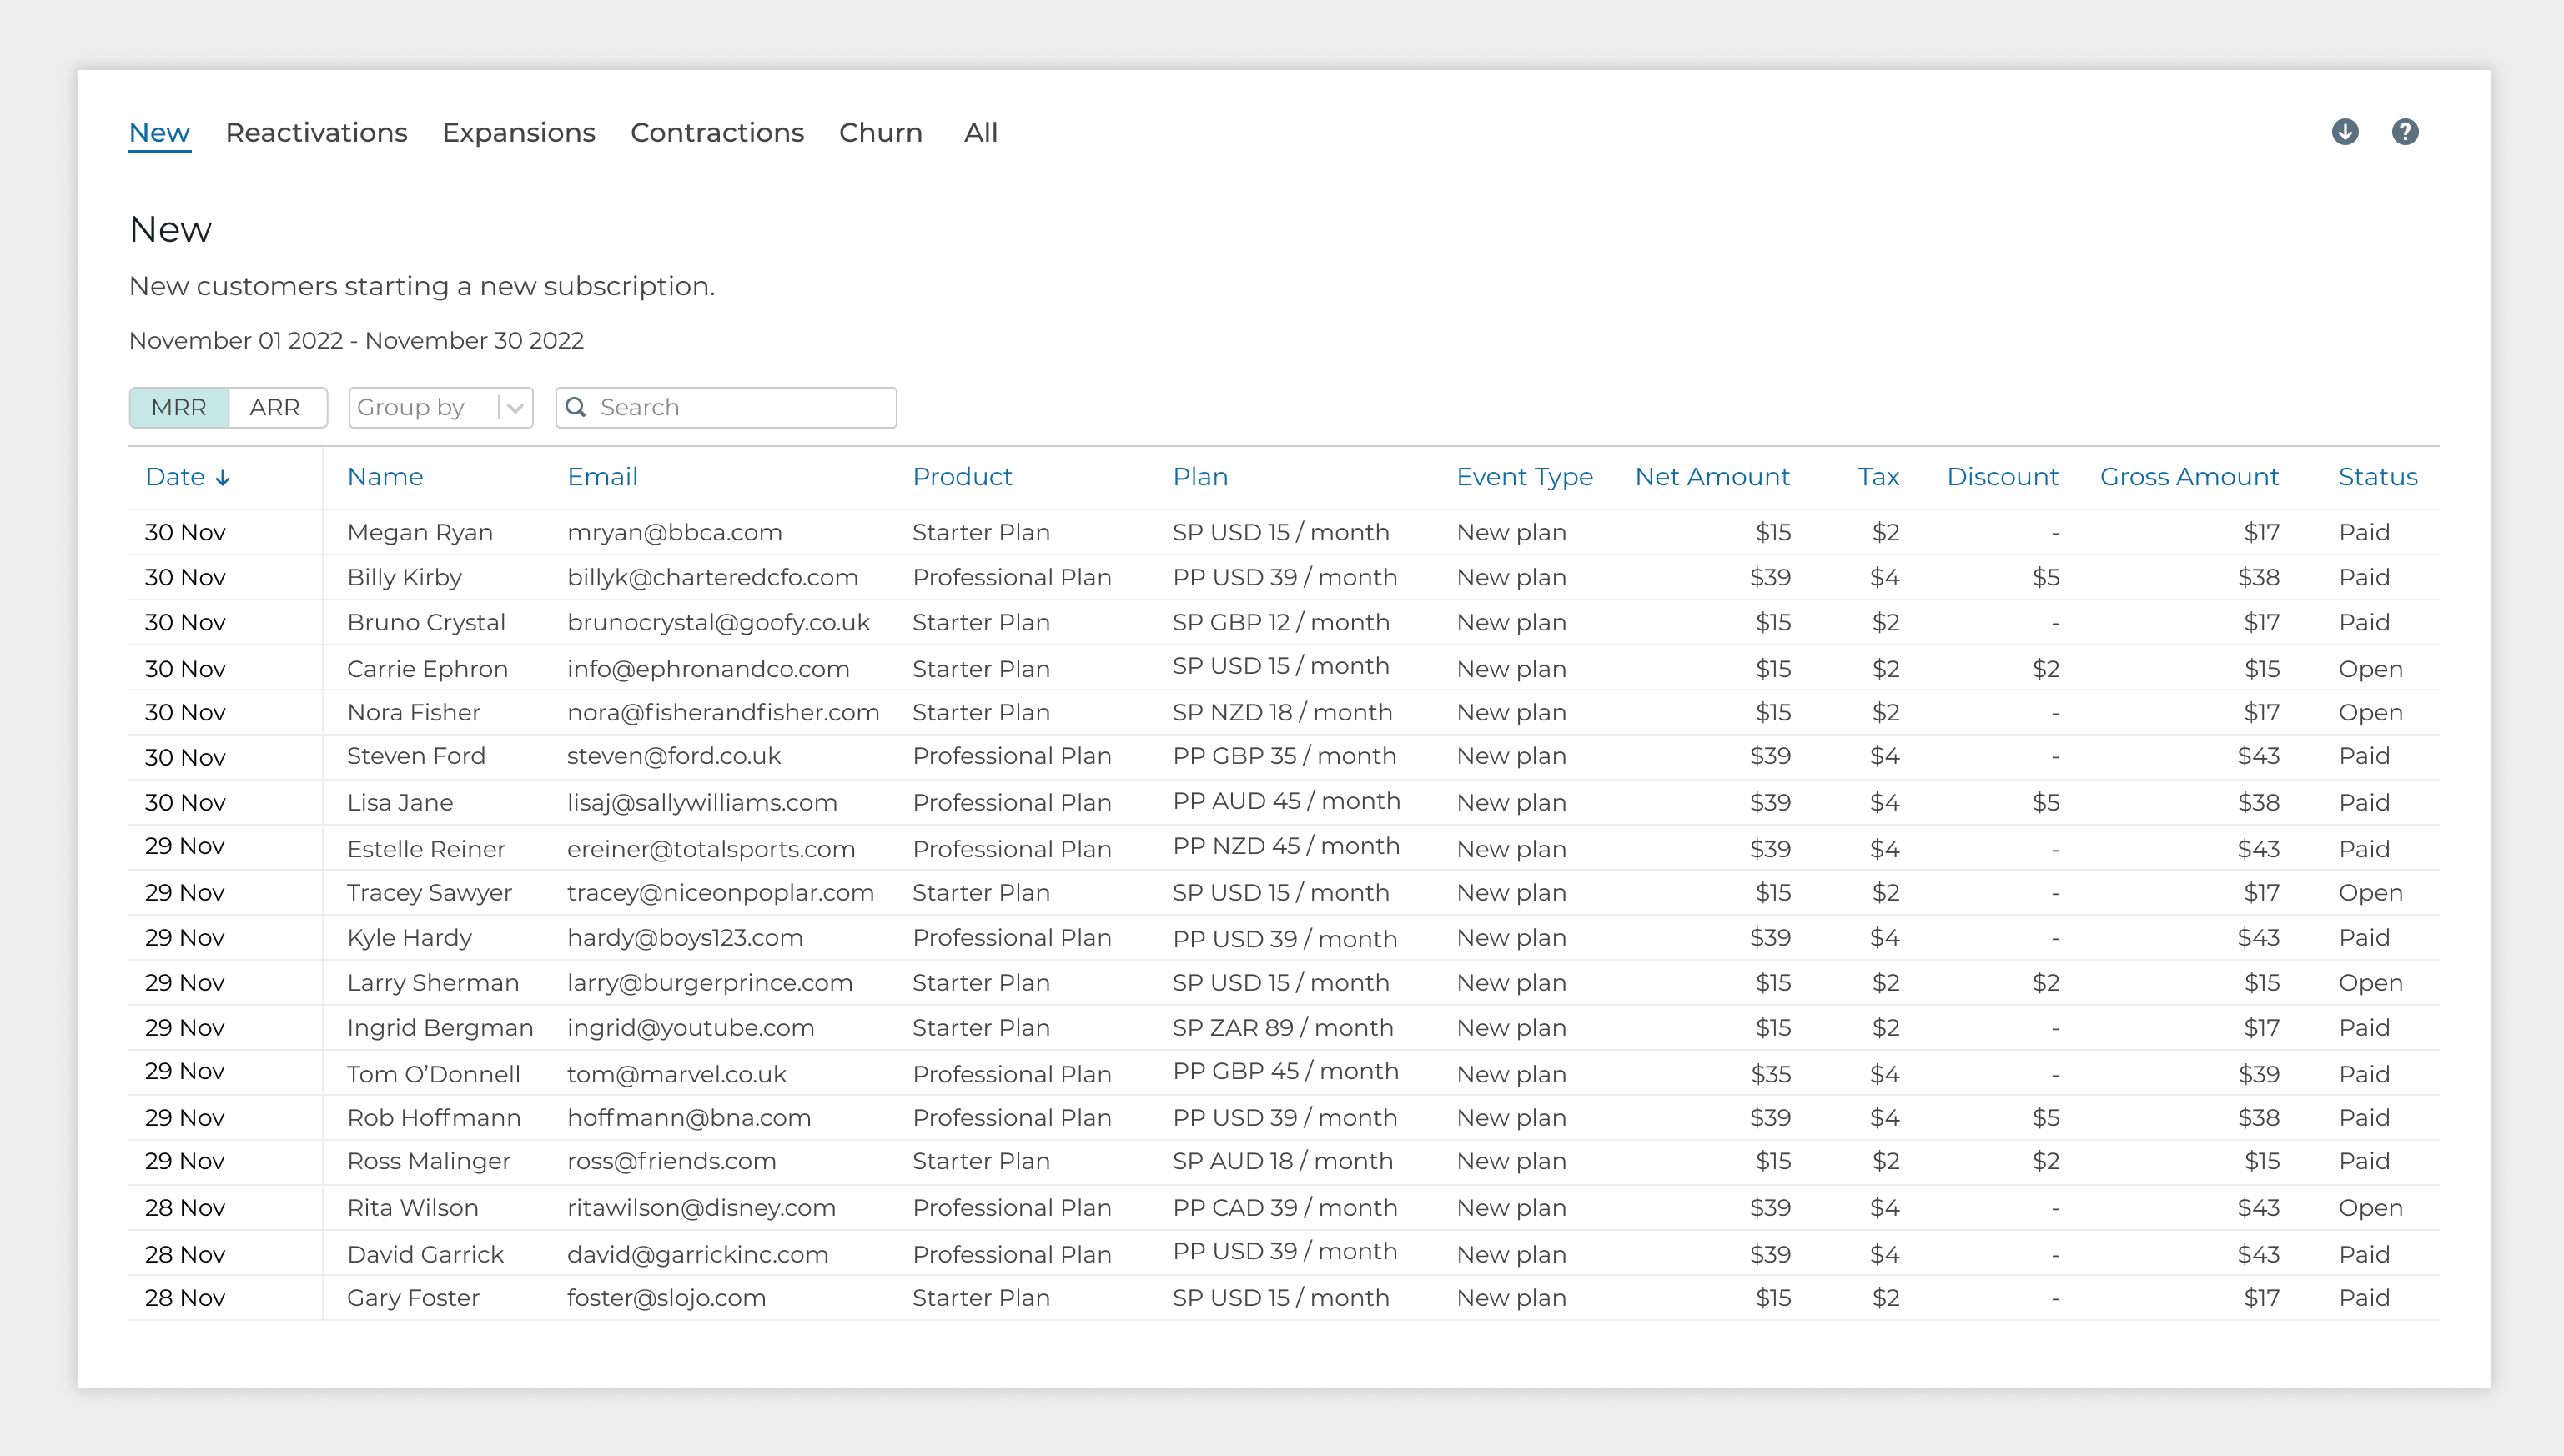This screenshot has height=1456, width=2564.
Task: Open the Group by dropdown
Action: point(441,407)
